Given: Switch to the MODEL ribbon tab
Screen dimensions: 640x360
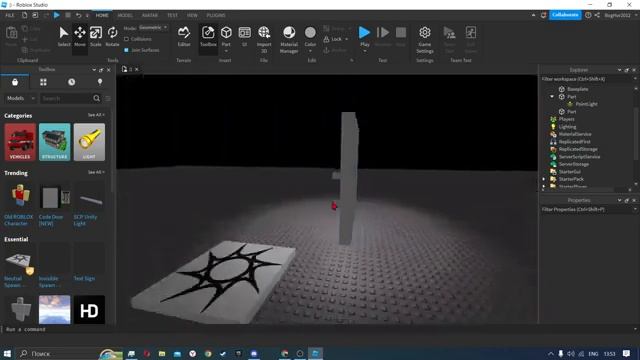Looking at the screenshot, I should coord(125,15).
